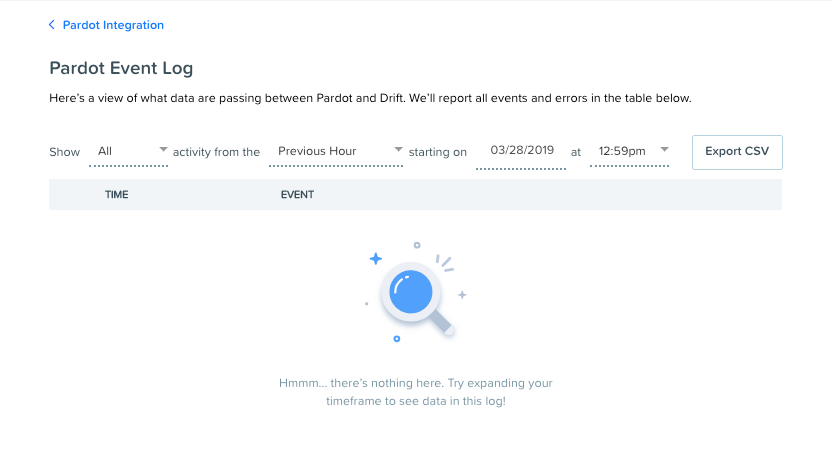This screenshot has height=474, width=832.
Task: Click the "there's nothing here" empty message
Action: (416, 392)
